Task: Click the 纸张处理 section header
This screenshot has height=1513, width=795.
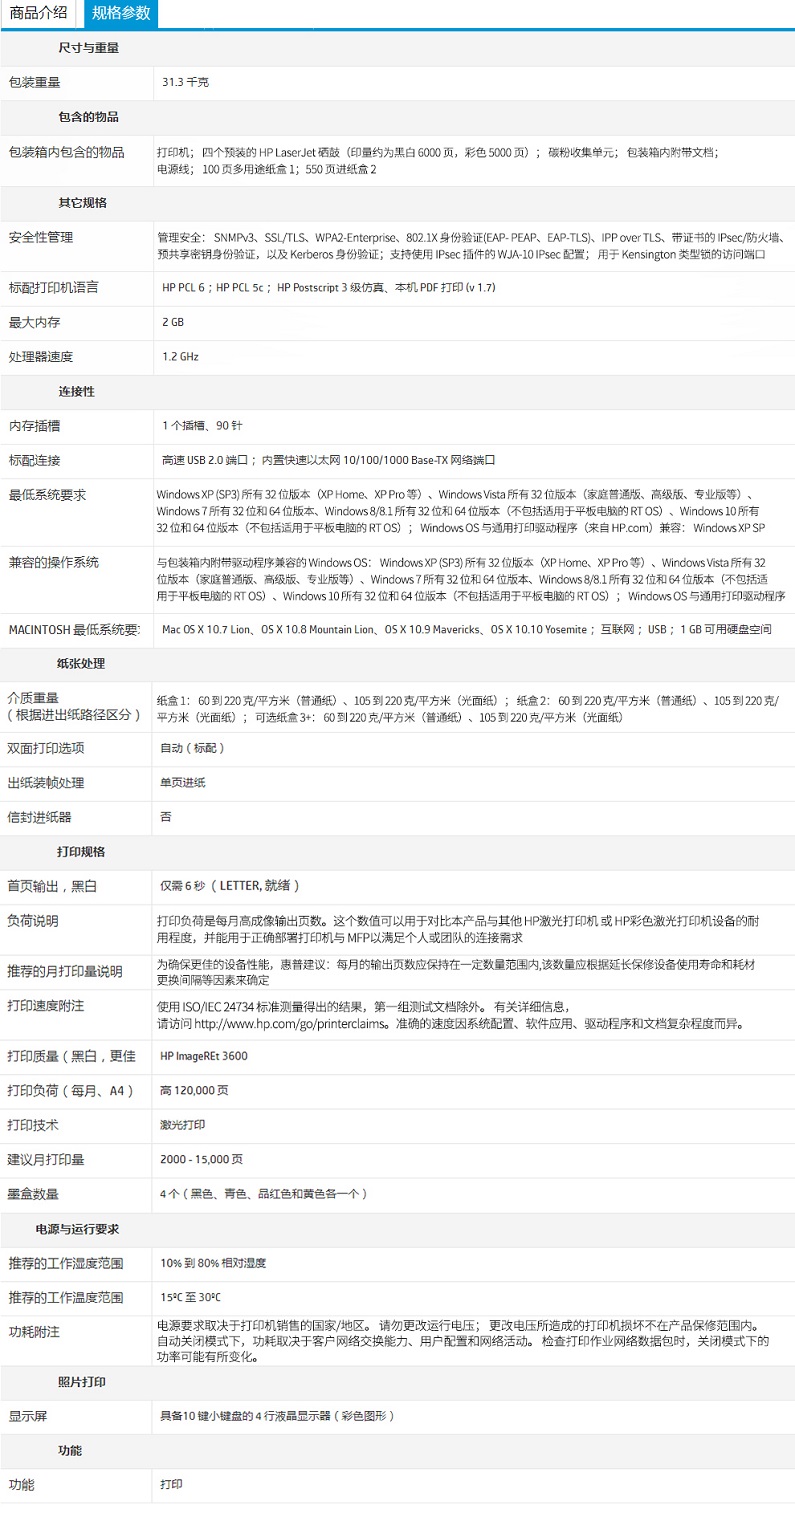Action: [x=82, y=664]
